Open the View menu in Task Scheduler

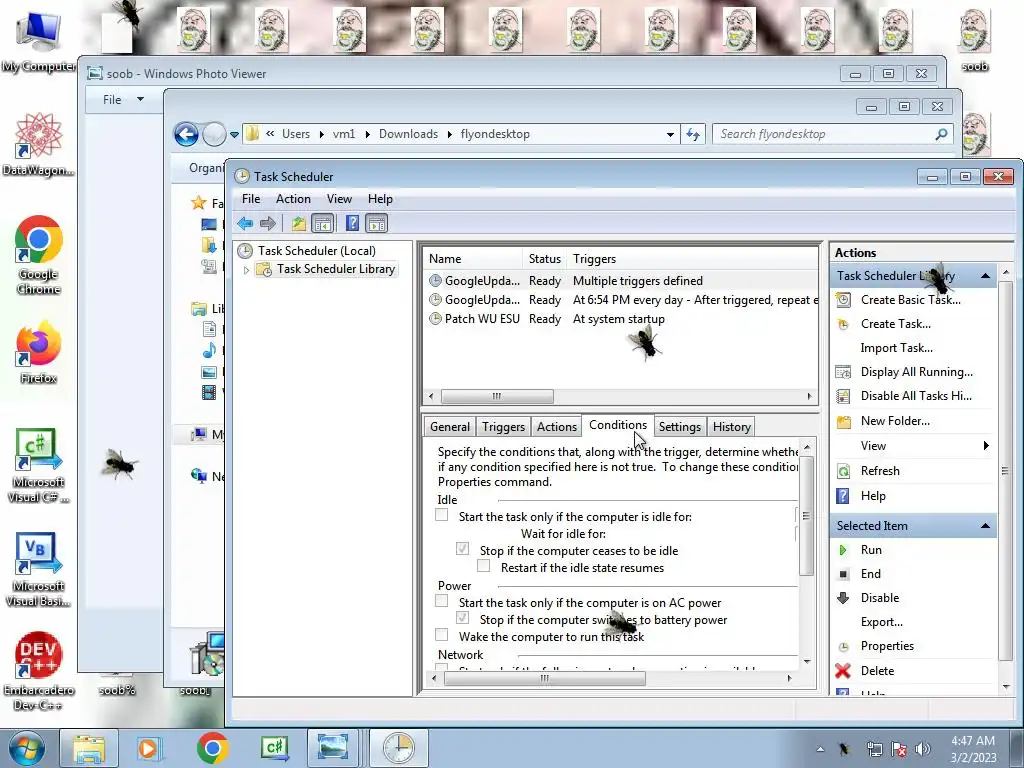coord(339,199)
